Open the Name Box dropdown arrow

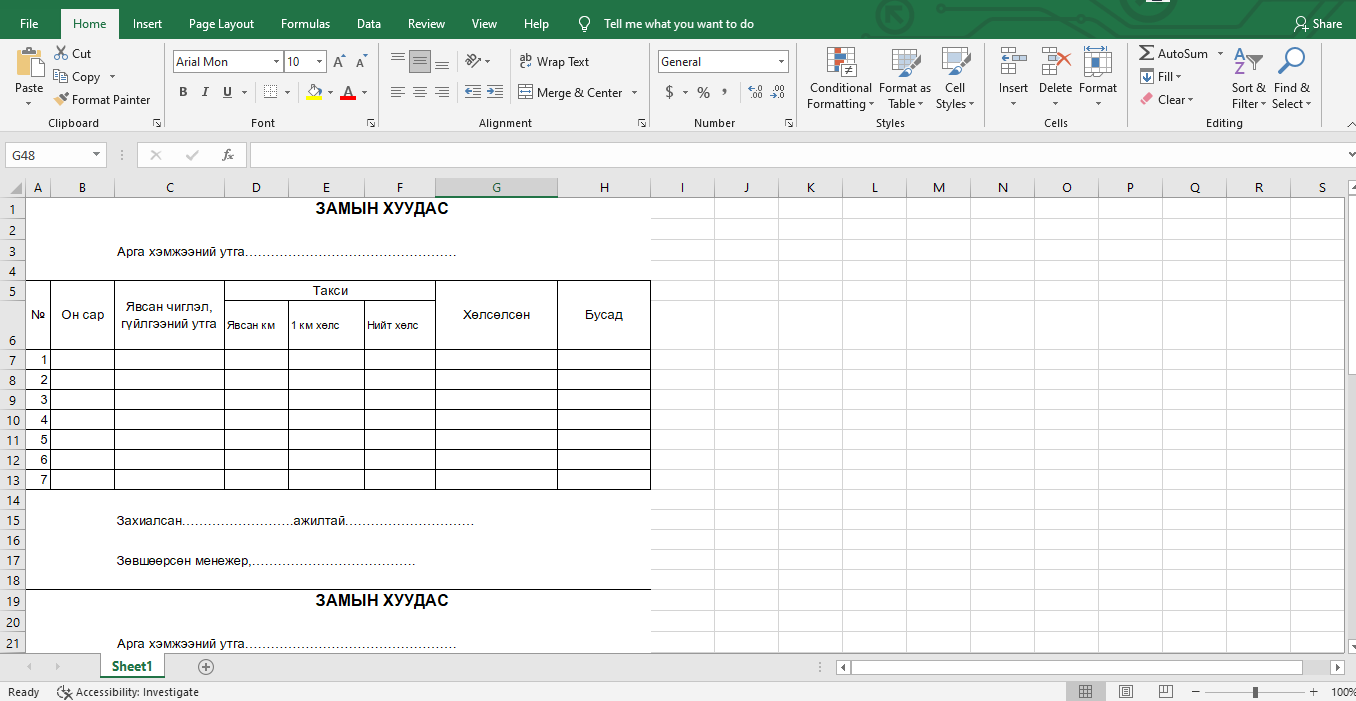pos(97,155)
